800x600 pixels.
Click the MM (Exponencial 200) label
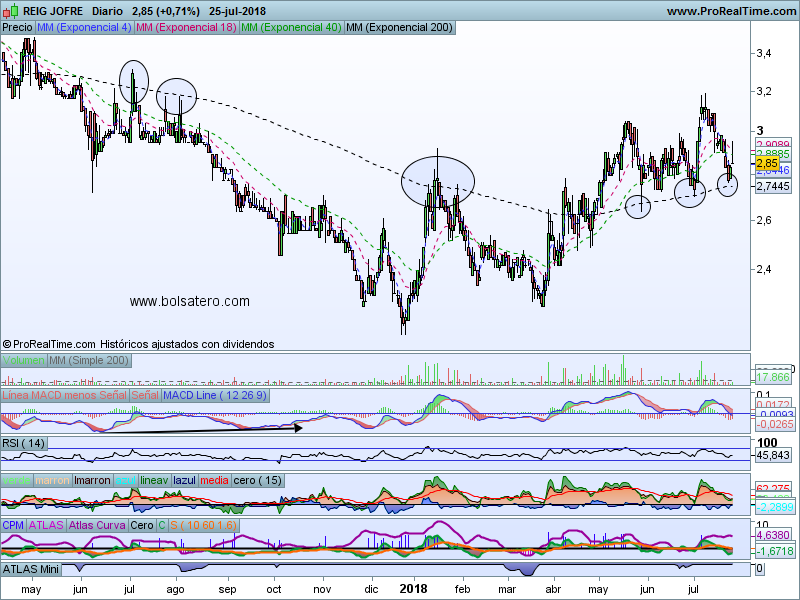[x=398, y=28]
